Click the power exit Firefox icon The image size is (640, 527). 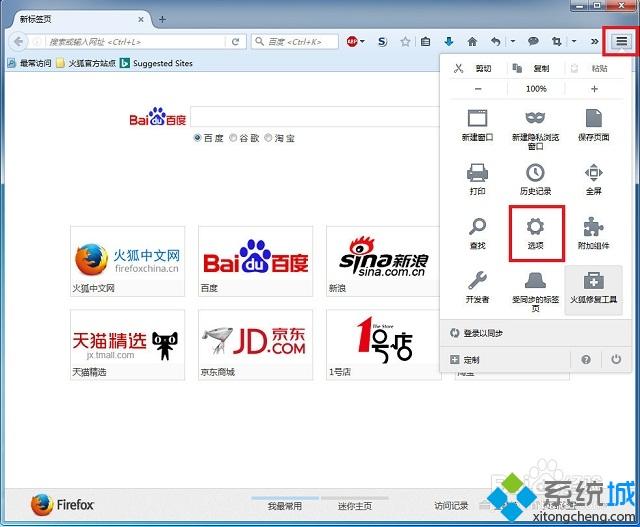pos(616,359)
